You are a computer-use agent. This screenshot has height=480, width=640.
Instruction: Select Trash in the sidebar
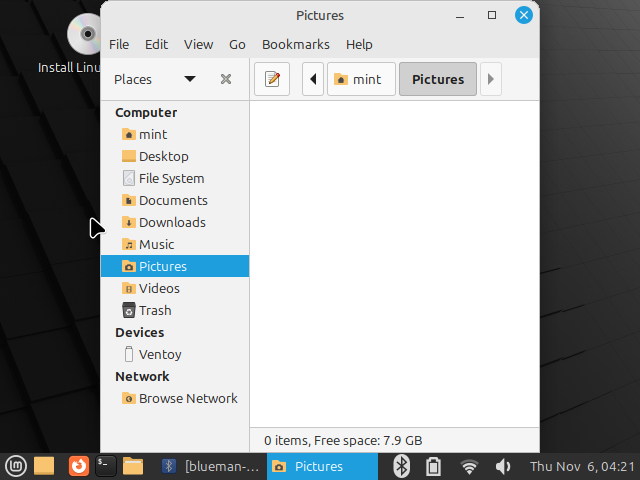pyautogui.click(x=155, y=310)
